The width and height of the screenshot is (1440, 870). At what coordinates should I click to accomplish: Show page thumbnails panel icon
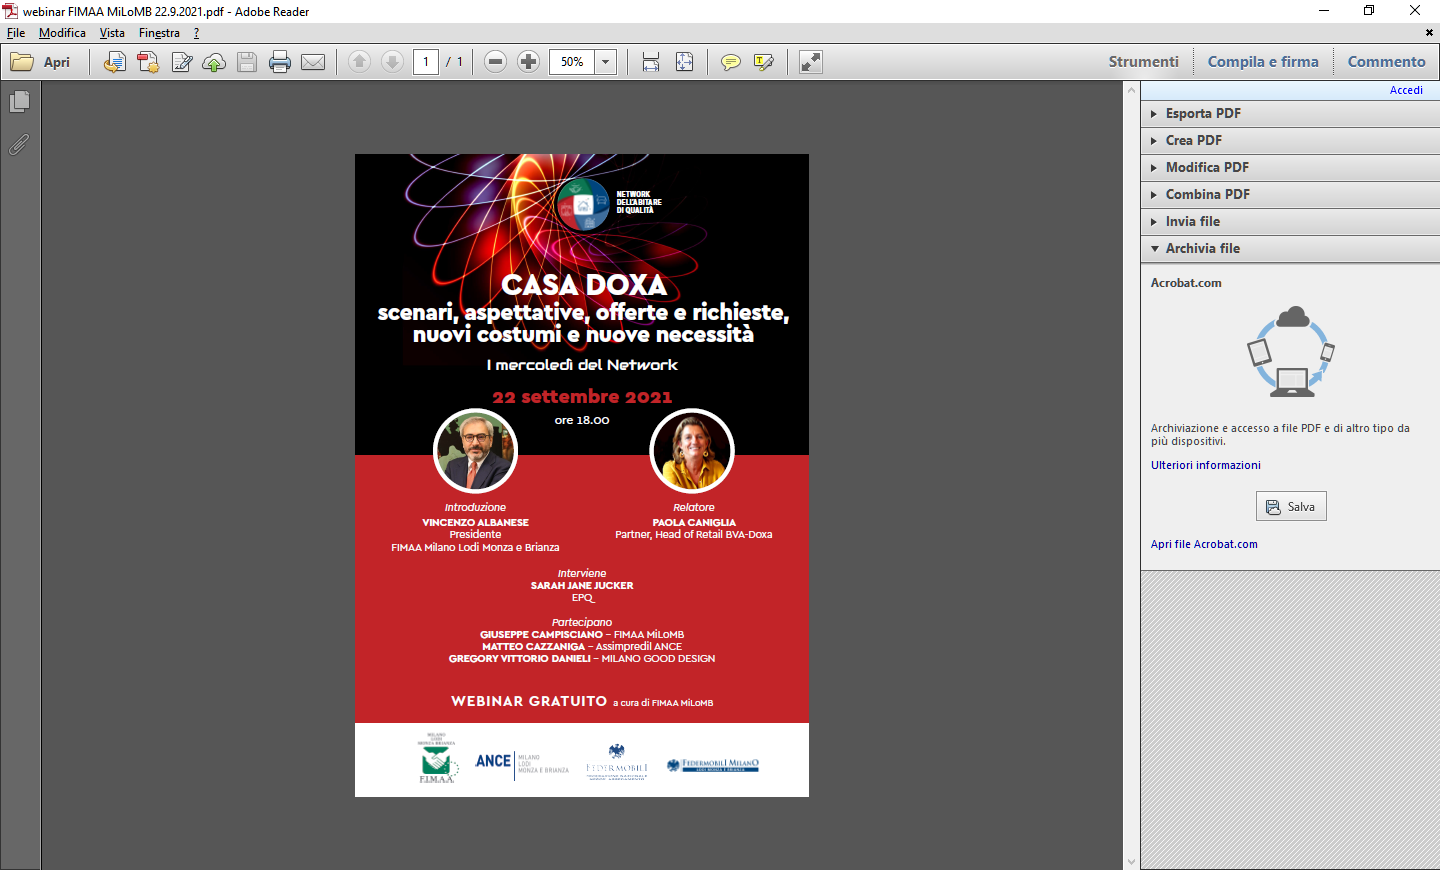19,102
